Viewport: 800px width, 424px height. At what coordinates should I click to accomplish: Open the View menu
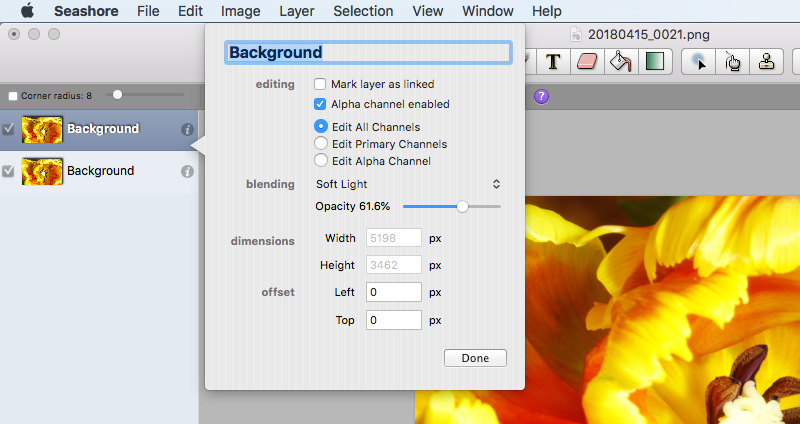tap(428, 11)
